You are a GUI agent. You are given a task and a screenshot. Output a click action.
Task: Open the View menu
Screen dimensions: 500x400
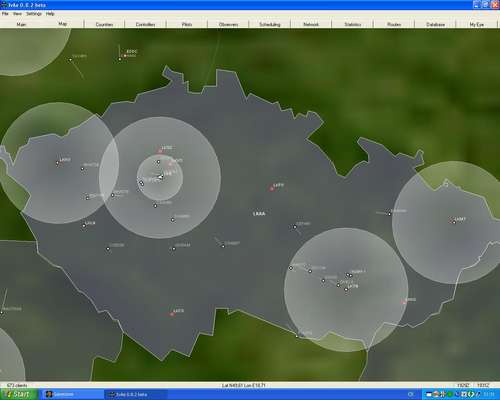(x=17, y=14)
